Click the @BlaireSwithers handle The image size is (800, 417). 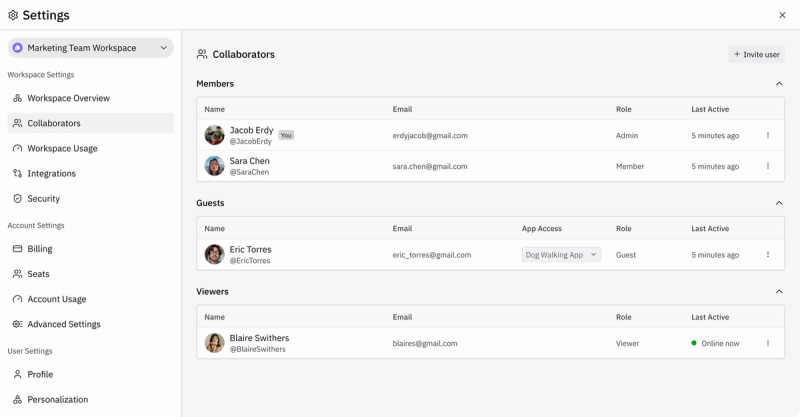pos(258,349)
